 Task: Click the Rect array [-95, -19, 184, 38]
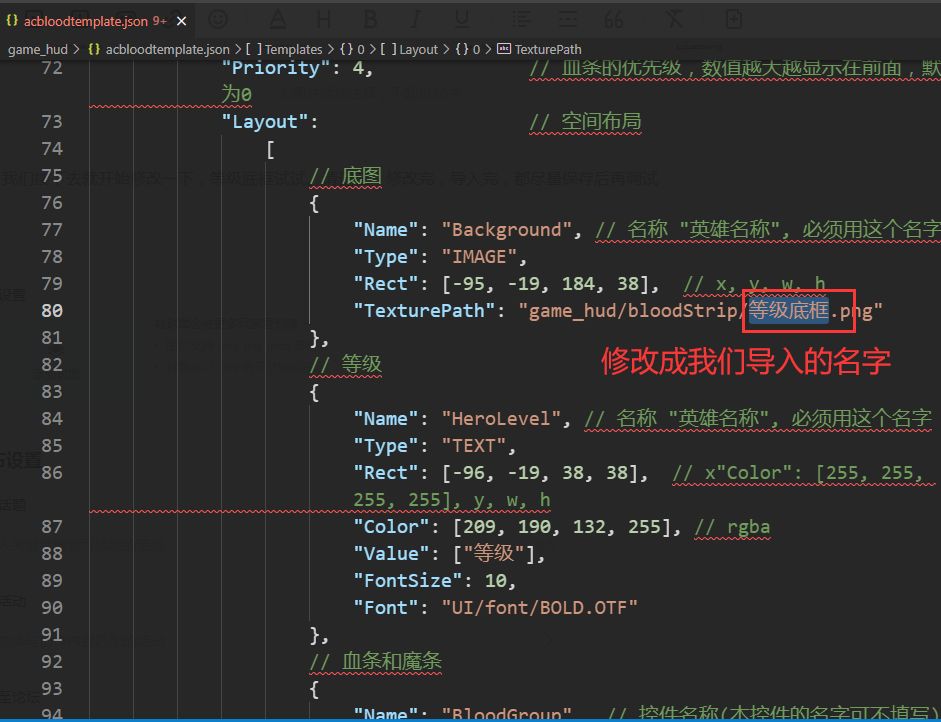[545, 283]
